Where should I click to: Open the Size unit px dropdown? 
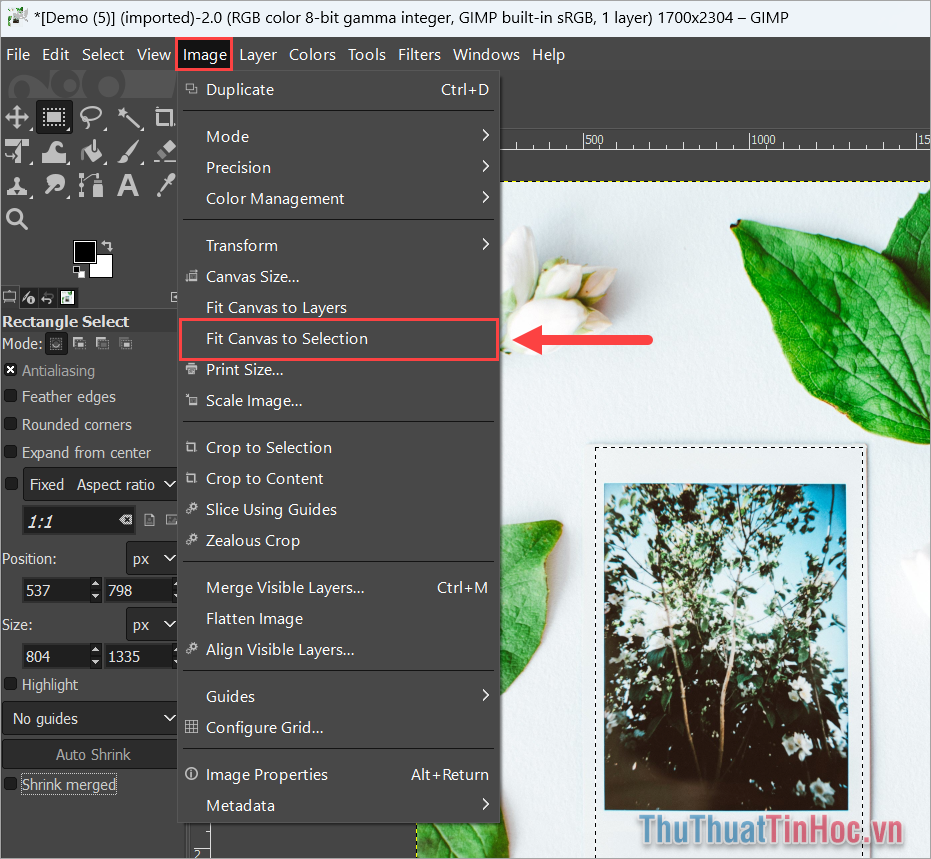click(152, 625)
